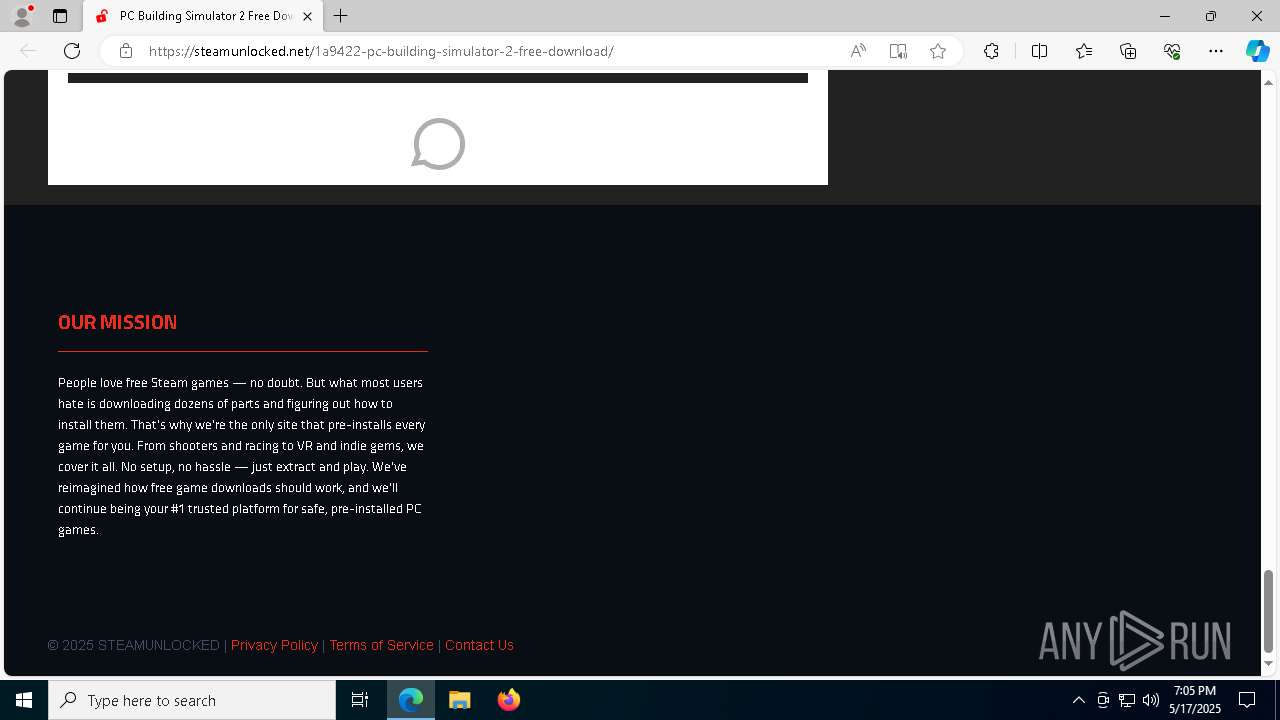Open the Terms of Service link

coord(381,645)
